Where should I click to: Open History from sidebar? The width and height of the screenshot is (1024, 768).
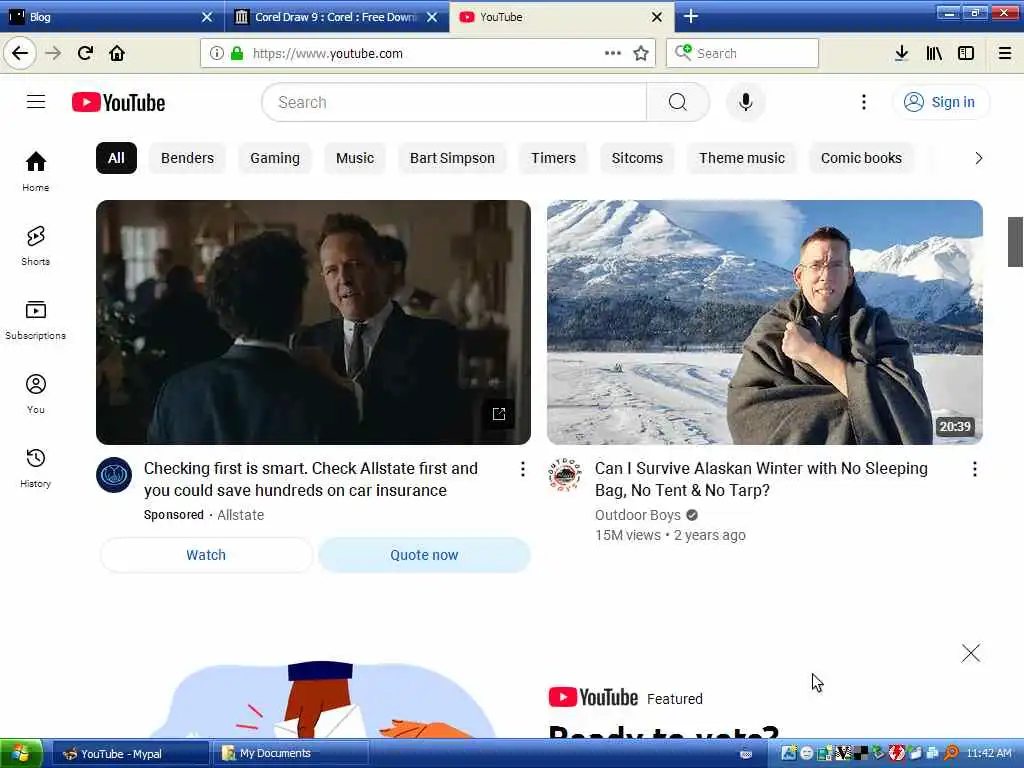coord(35,468)
